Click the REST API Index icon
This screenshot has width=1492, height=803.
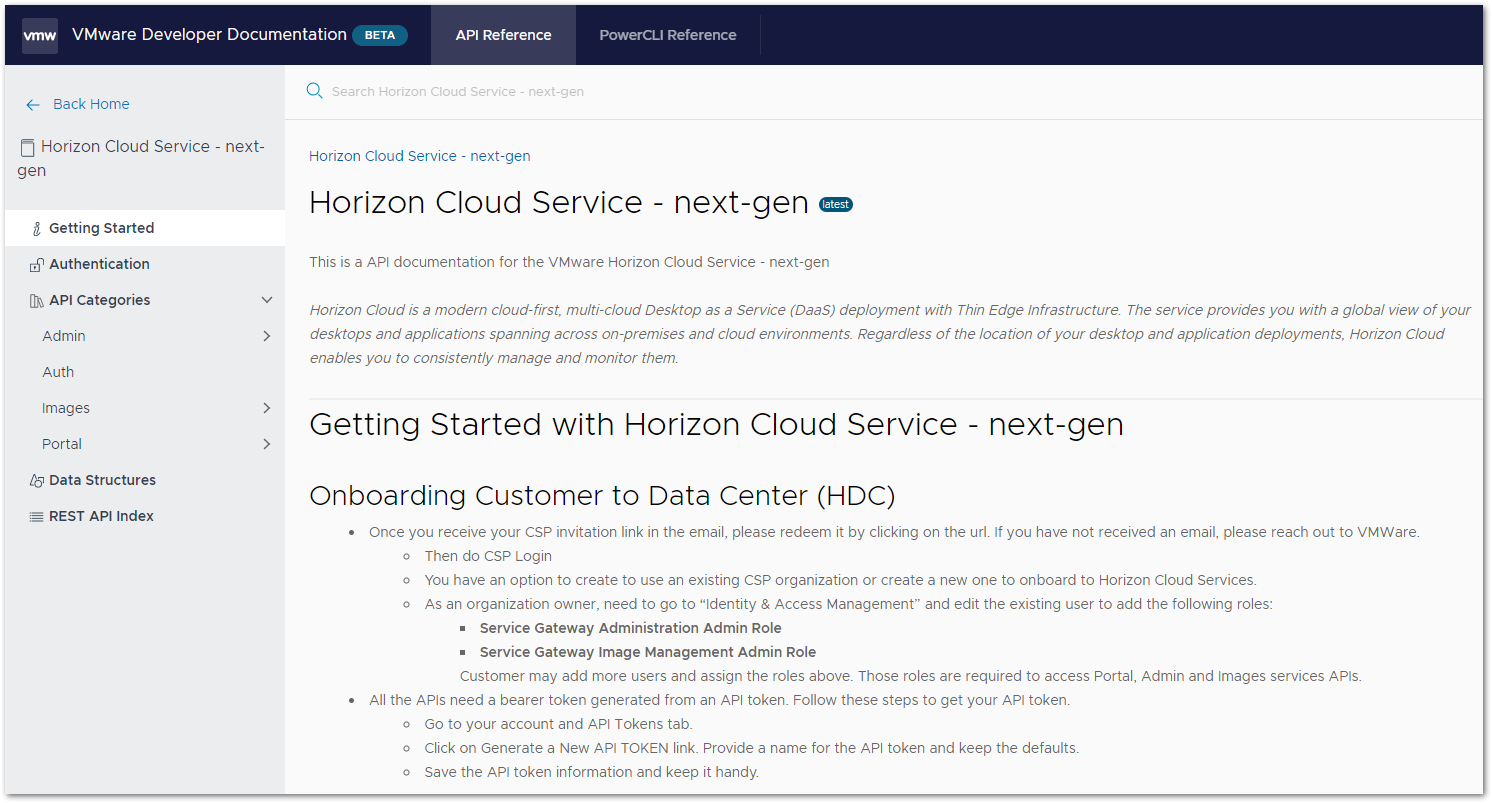(35, 516)
